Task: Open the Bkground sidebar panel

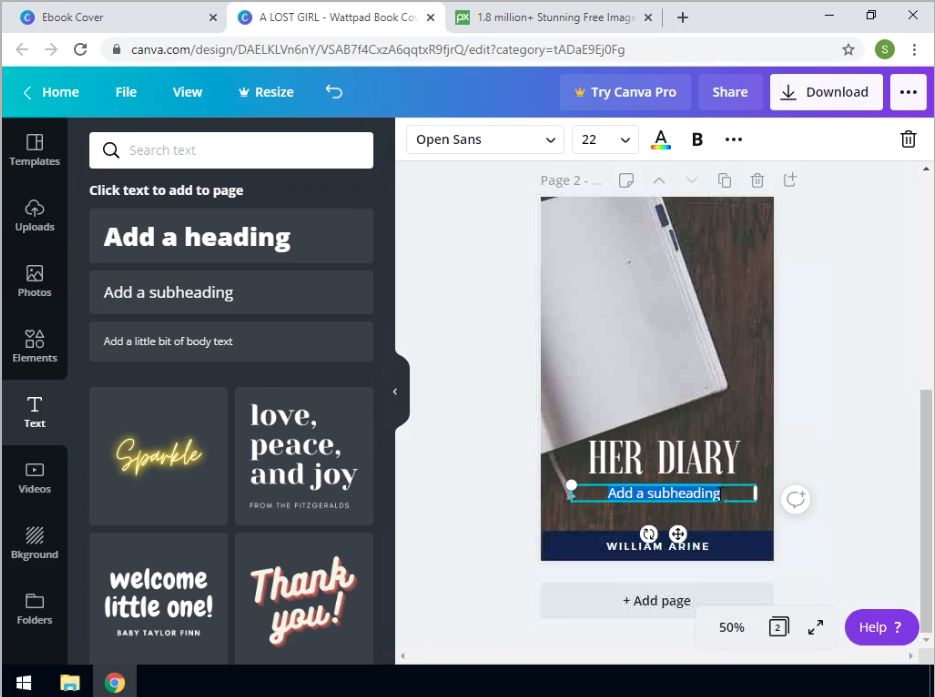Action: pos(35,544)
